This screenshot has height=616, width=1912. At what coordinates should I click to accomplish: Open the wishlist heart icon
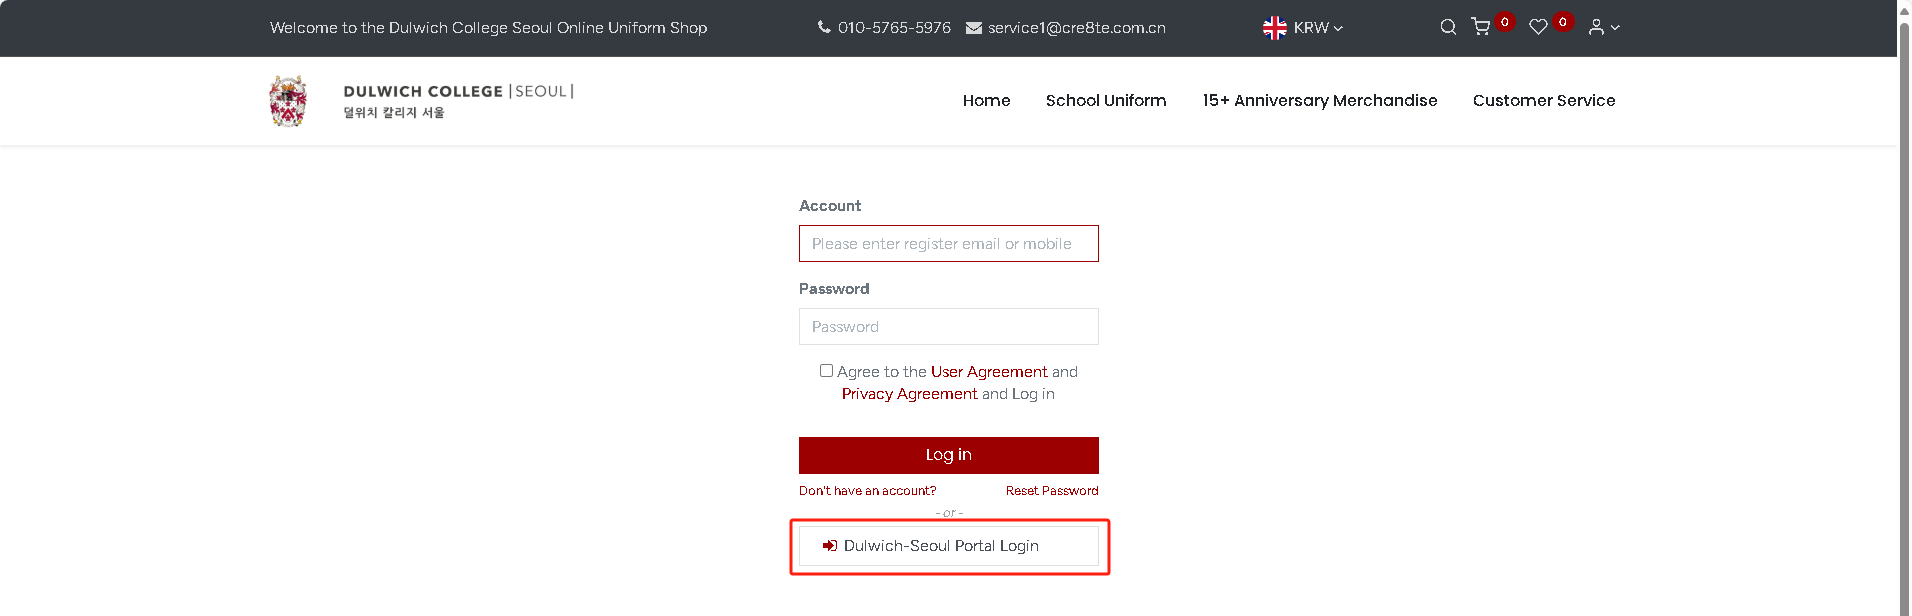1538,27
